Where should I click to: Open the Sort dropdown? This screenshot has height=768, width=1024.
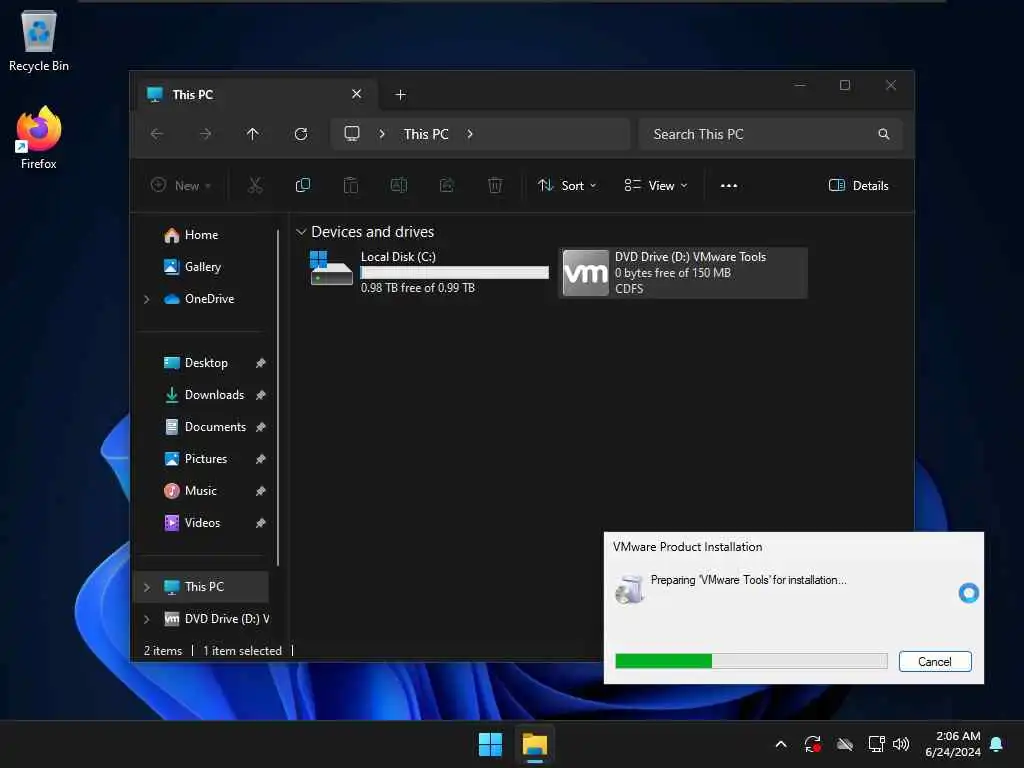(x=567, y=185)
